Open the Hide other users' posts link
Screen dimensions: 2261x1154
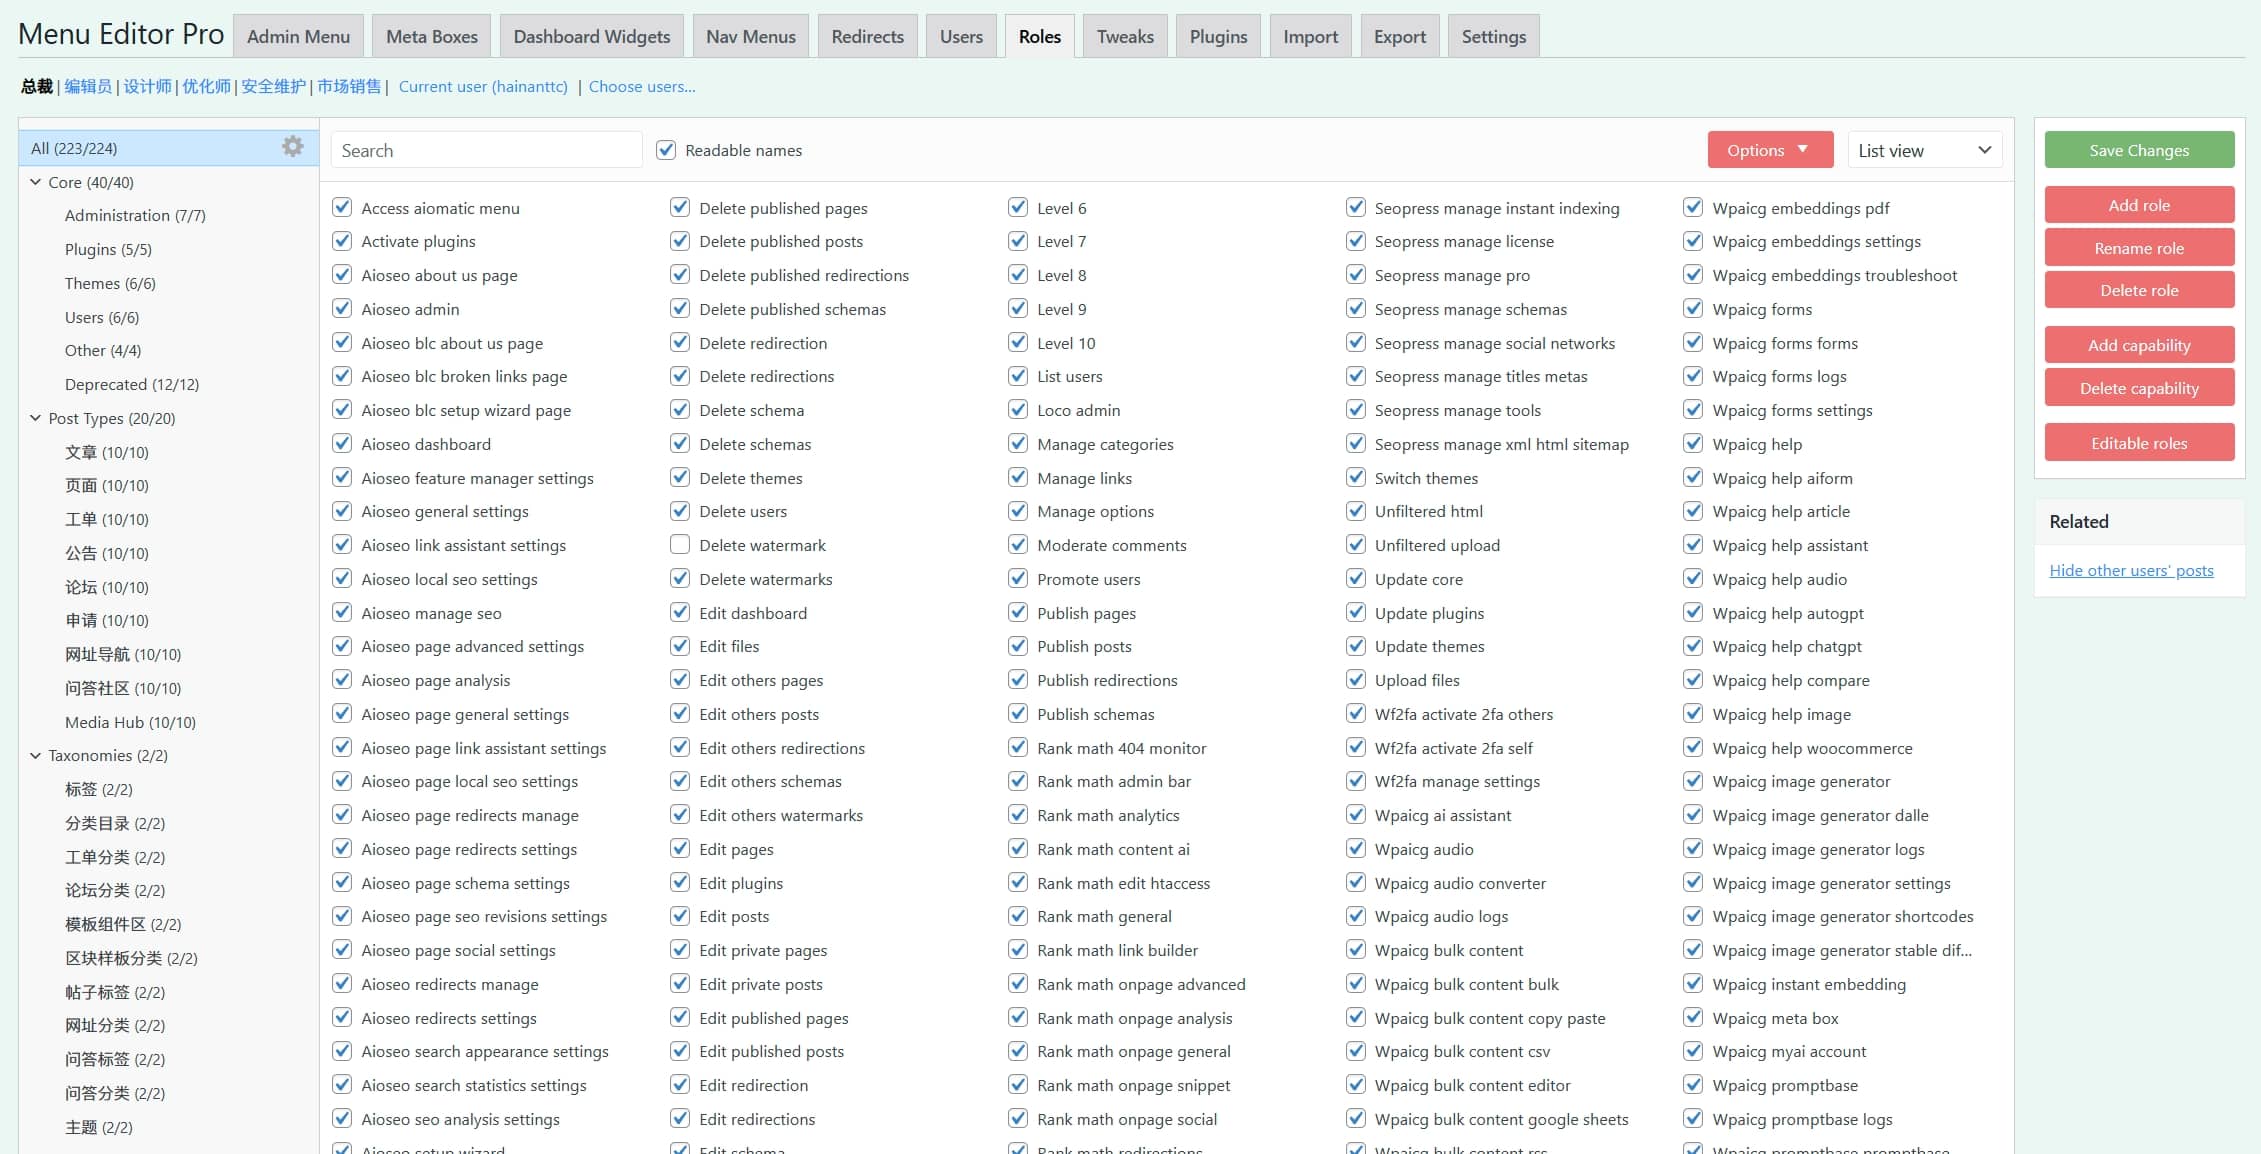pos(2131,570)
